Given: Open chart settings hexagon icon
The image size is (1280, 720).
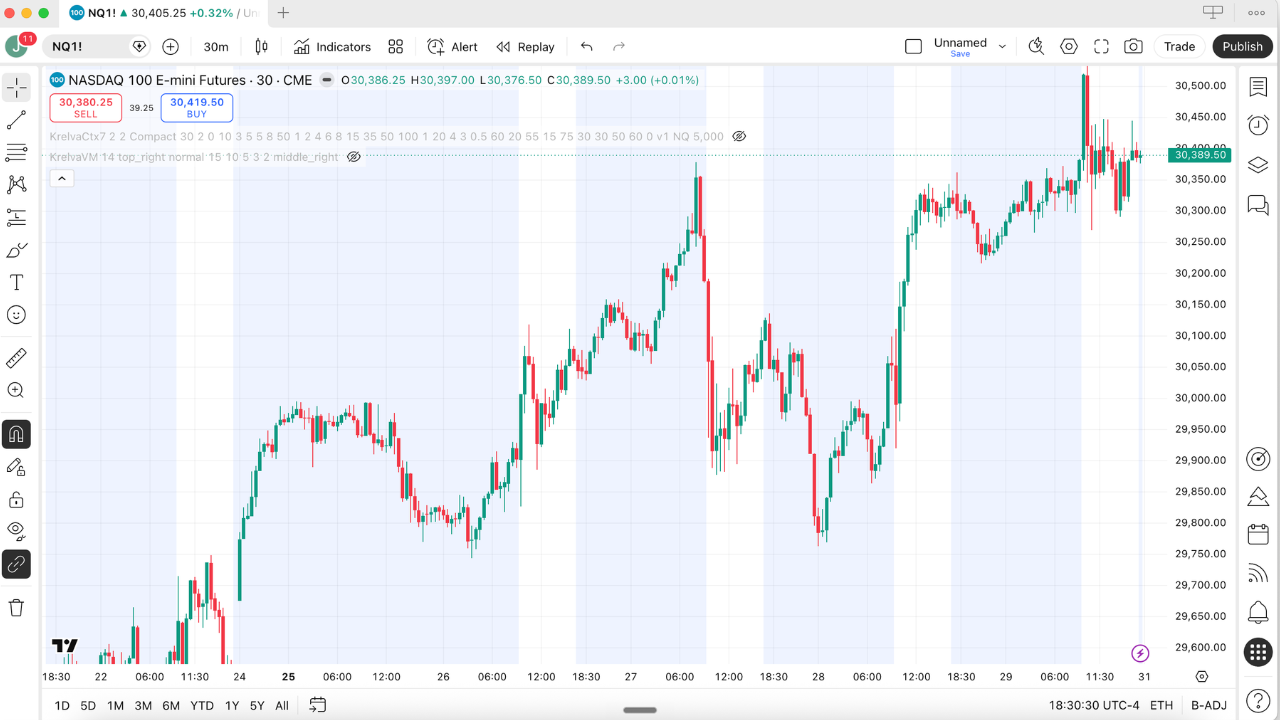Looking at the screenshot, I should [x=1069, y=46].
